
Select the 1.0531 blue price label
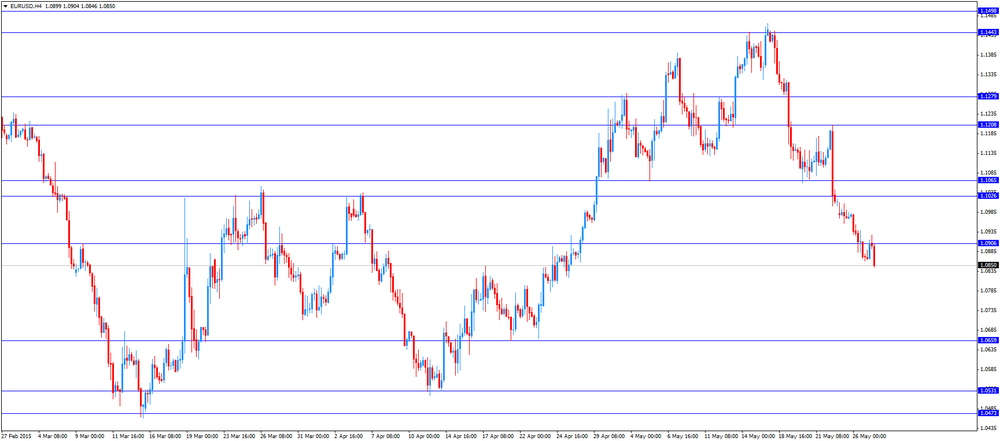click(x=988, y=391)
